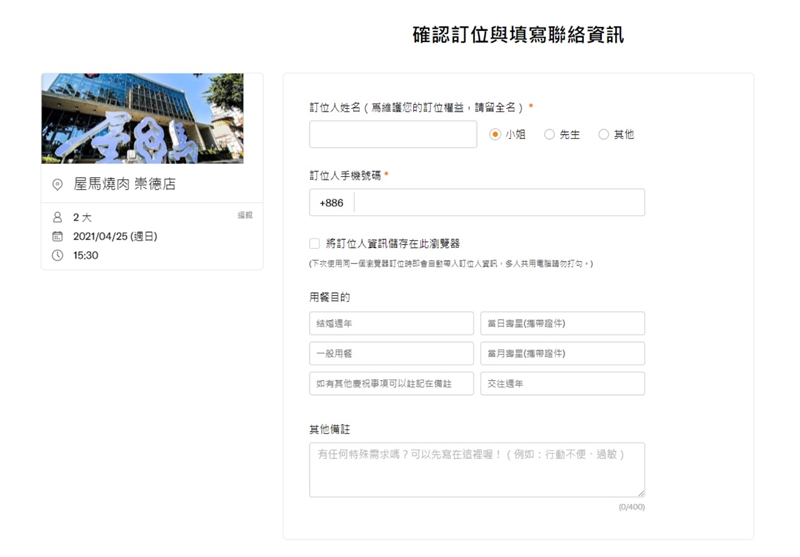Click the person icon next to 2 大
This screenshot has width=800, height=557.
[x=58, y=217]
